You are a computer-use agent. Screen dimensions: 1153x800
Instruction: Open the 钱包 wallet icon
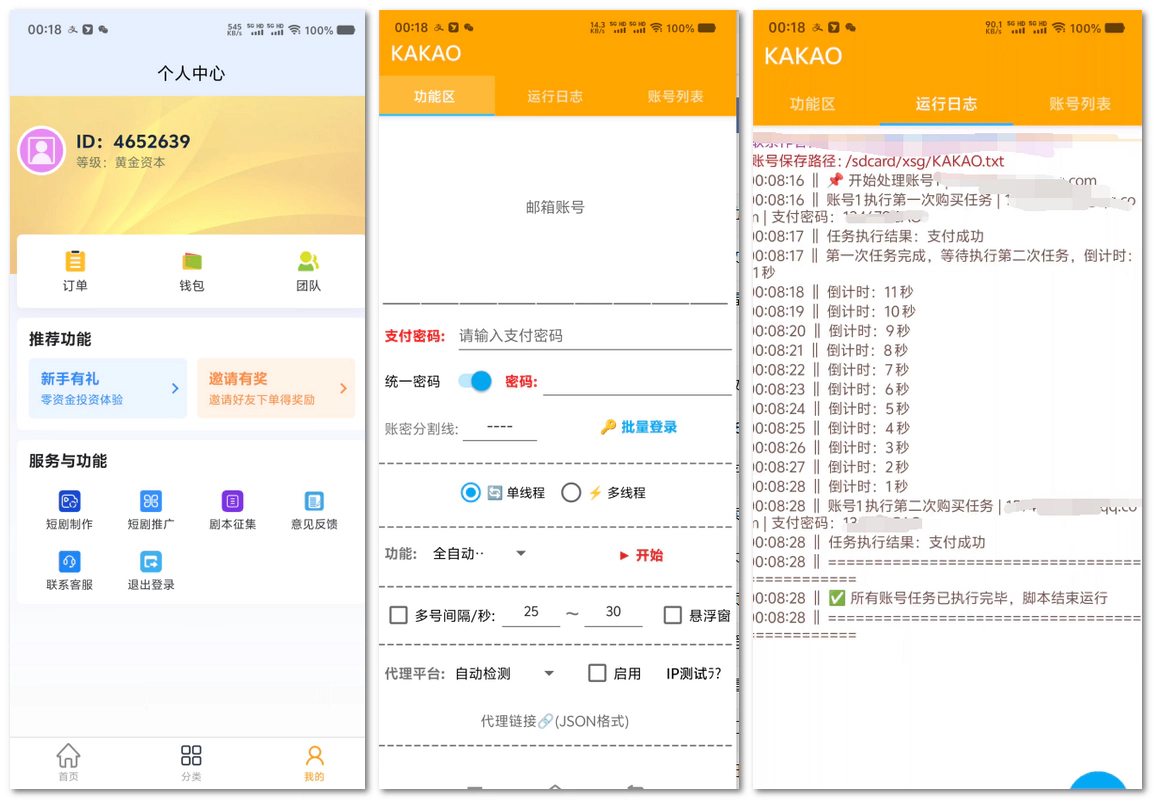(192, 262)
